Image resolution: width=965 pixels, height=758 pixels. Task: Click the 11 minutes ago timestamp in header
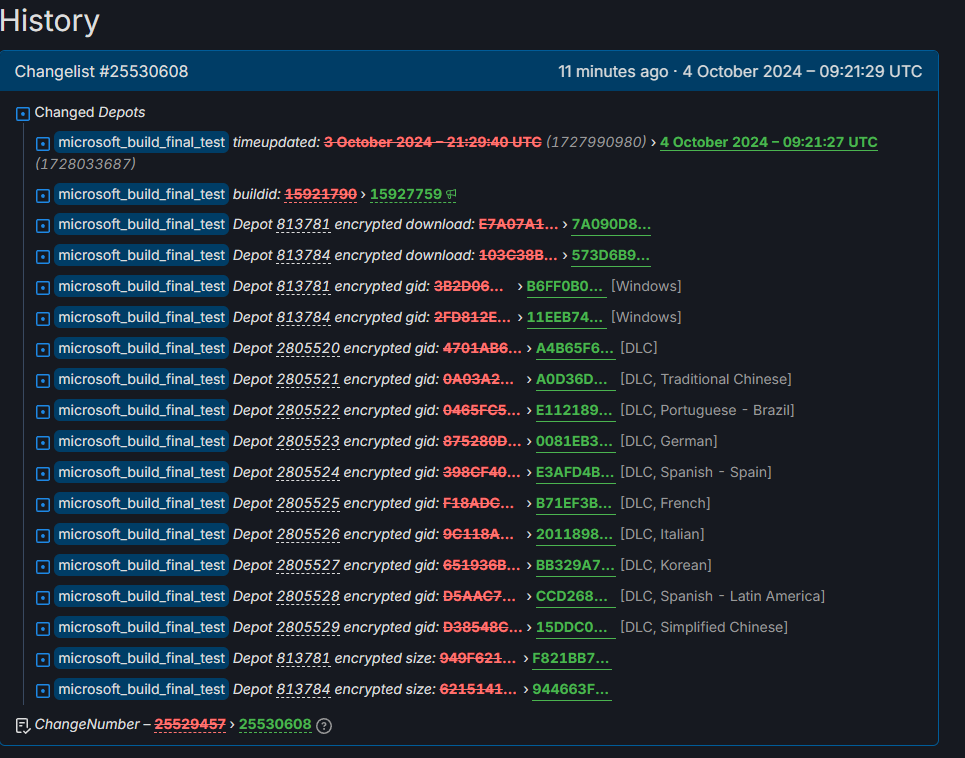coord(612,72)
